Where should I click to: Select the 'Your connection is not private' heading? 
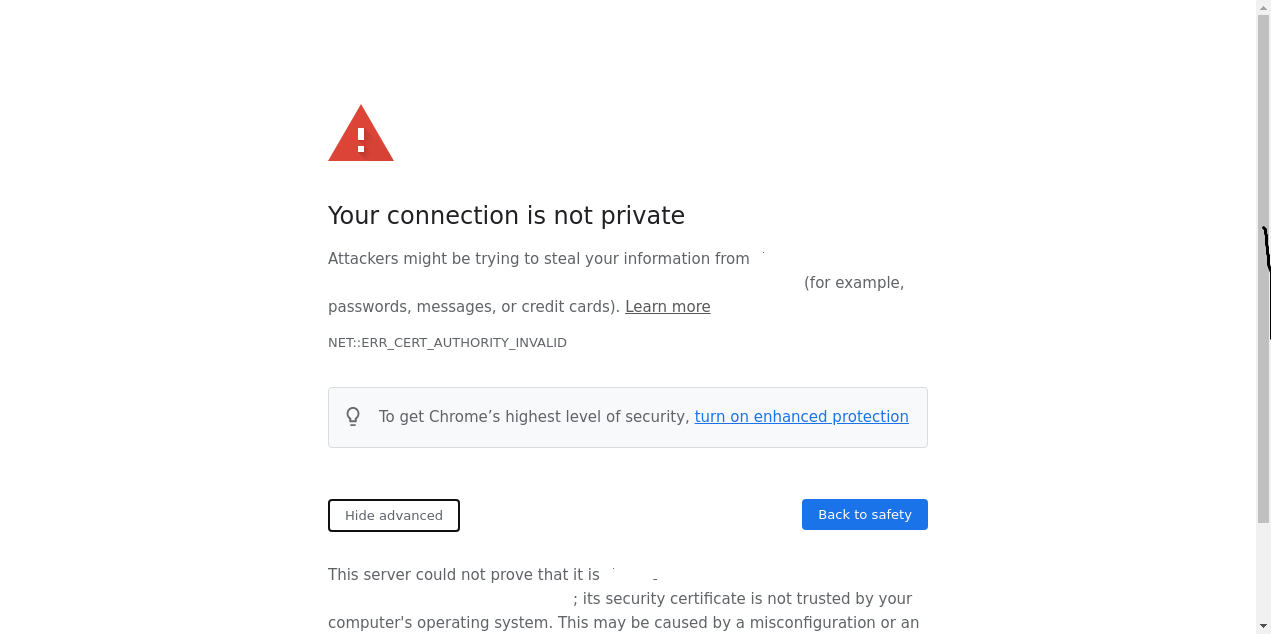tap(506, 215)
